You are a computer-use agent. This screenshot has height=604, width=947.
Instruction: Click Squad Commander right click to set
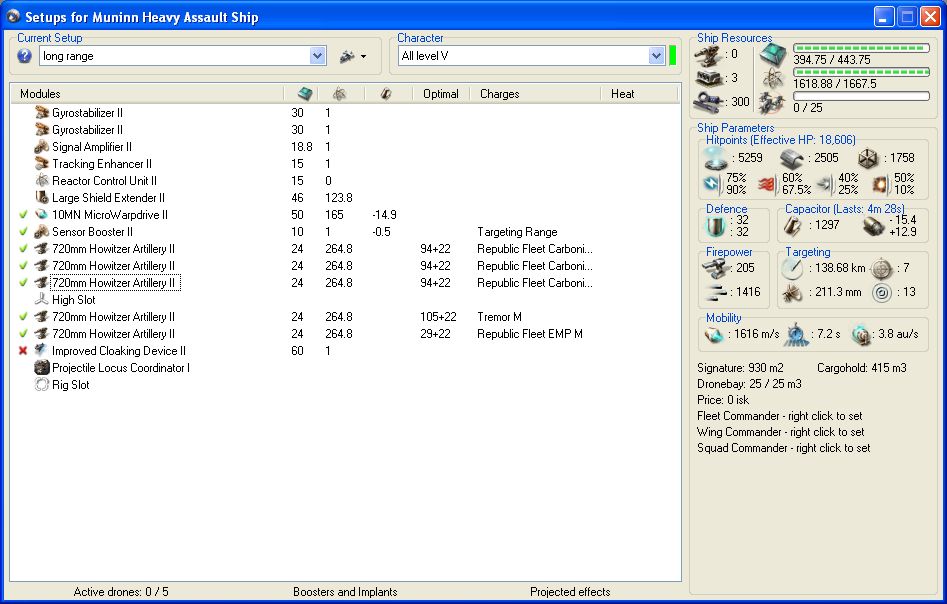tap(783, 448)
